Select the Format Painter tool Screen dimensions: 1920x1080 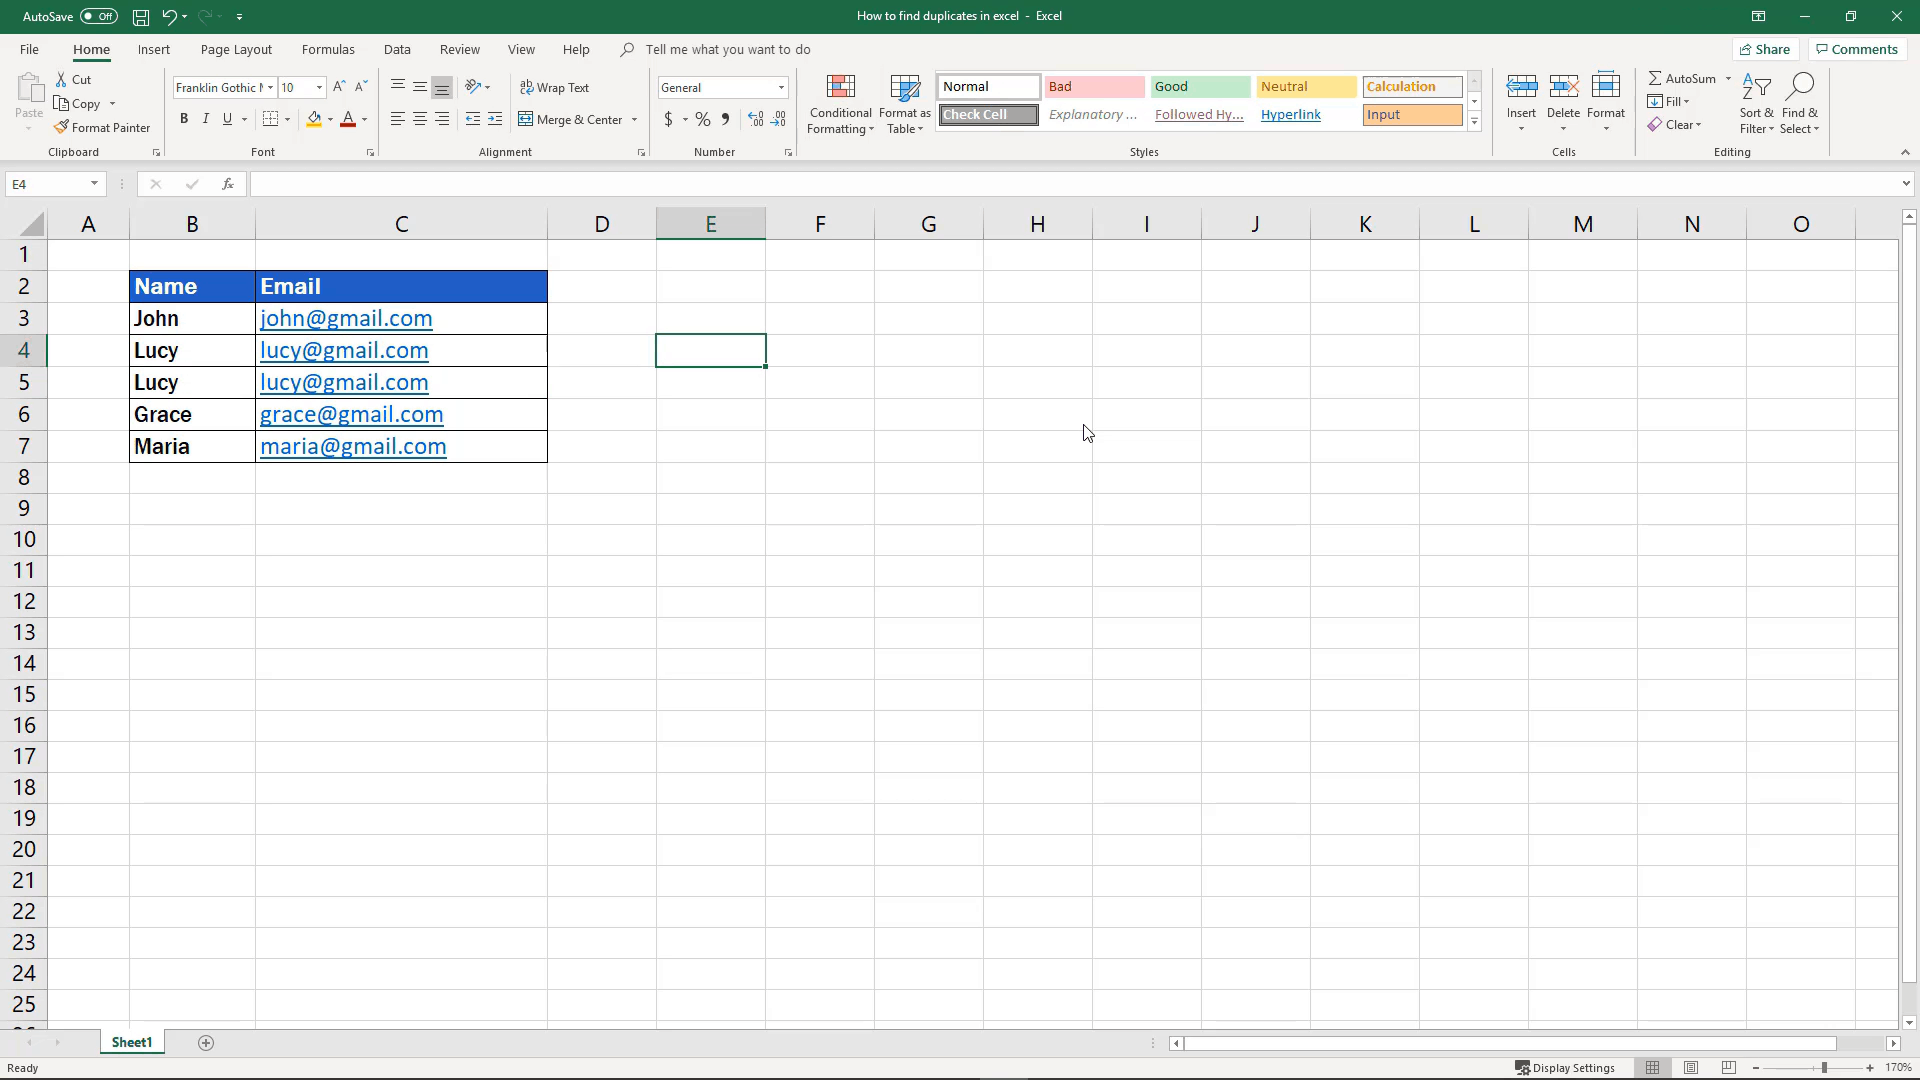(102, 127)
